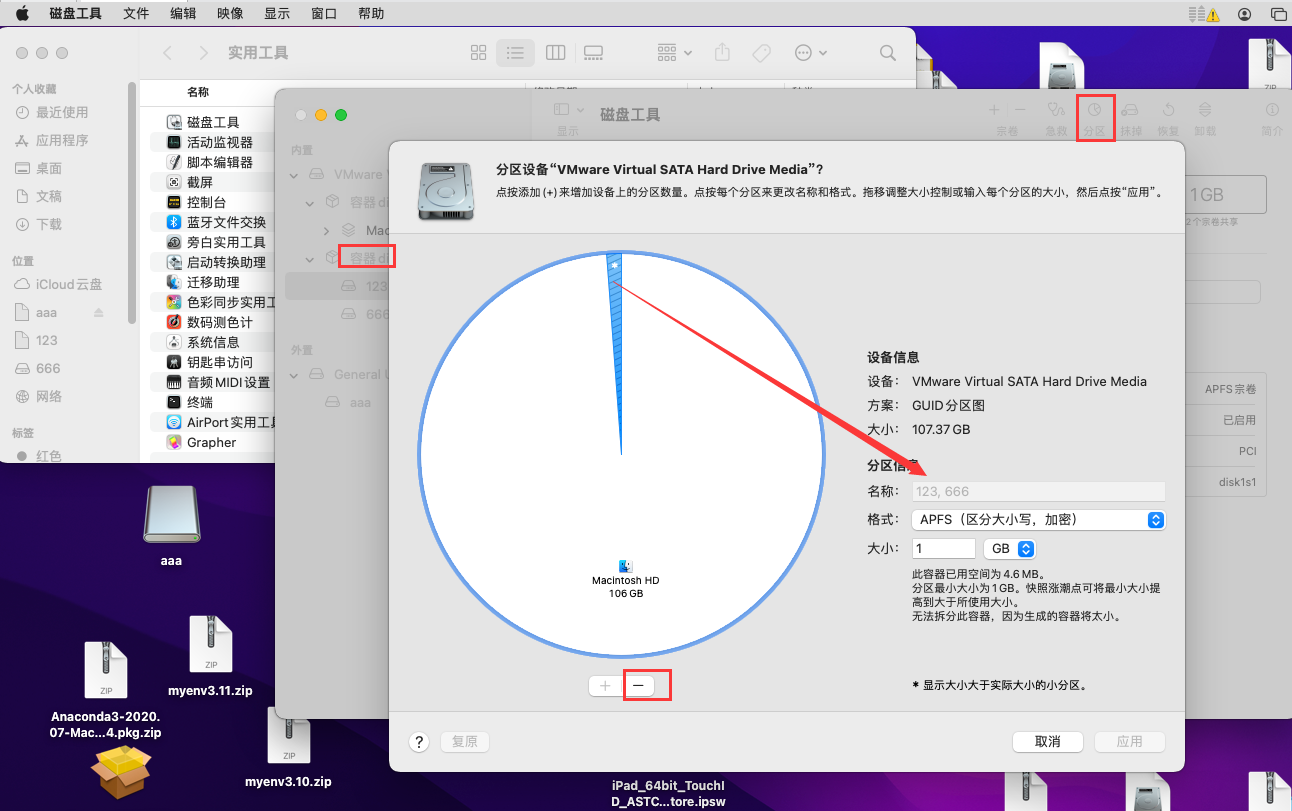Select the aaa drive icon on desktop
The image size is (1292, 811).
click(172, 512)
